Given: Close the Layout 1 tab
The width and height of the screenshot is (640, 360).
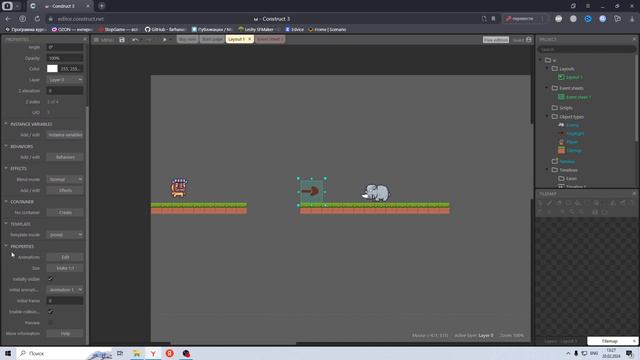Looking at the screenshot, I should coord(250,39).
